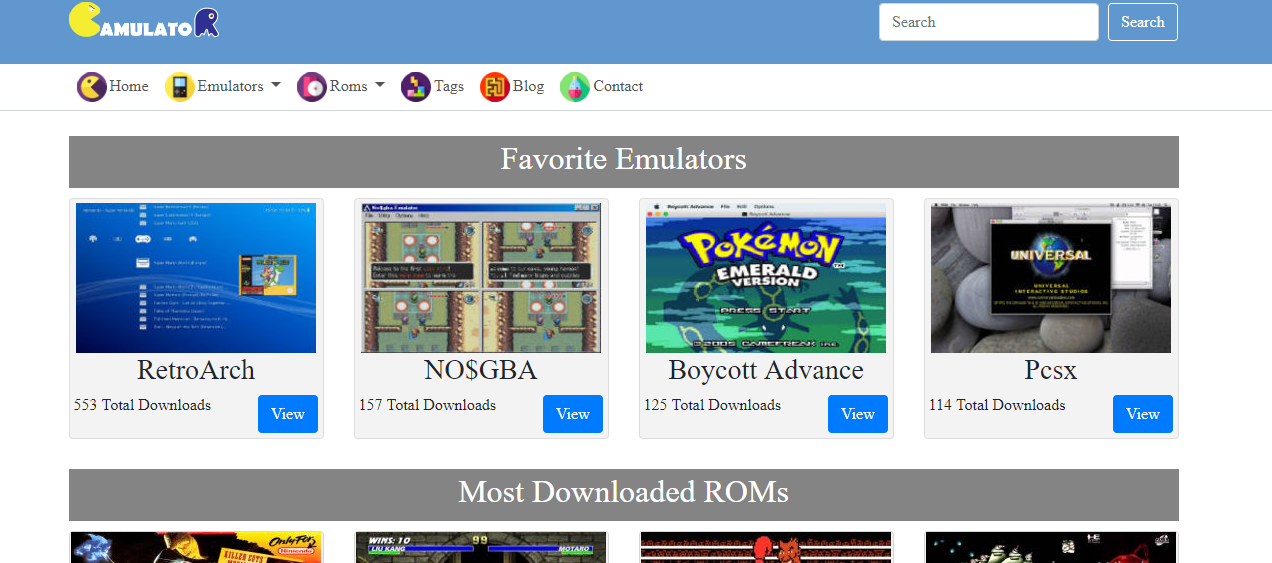Open the red boxing ROM thumbnail
This screenshot has height=563, width=1272.
click(x=766, y=548)
